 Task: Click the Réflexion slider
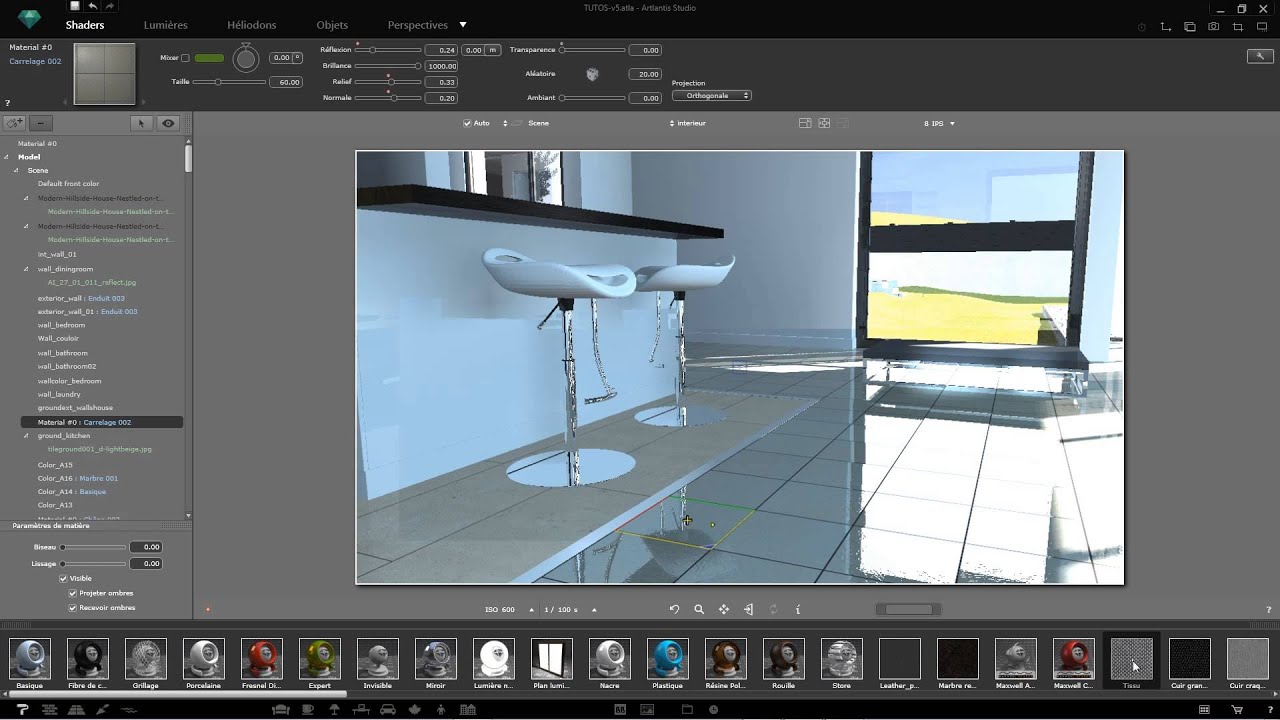(x=388, y=50)
